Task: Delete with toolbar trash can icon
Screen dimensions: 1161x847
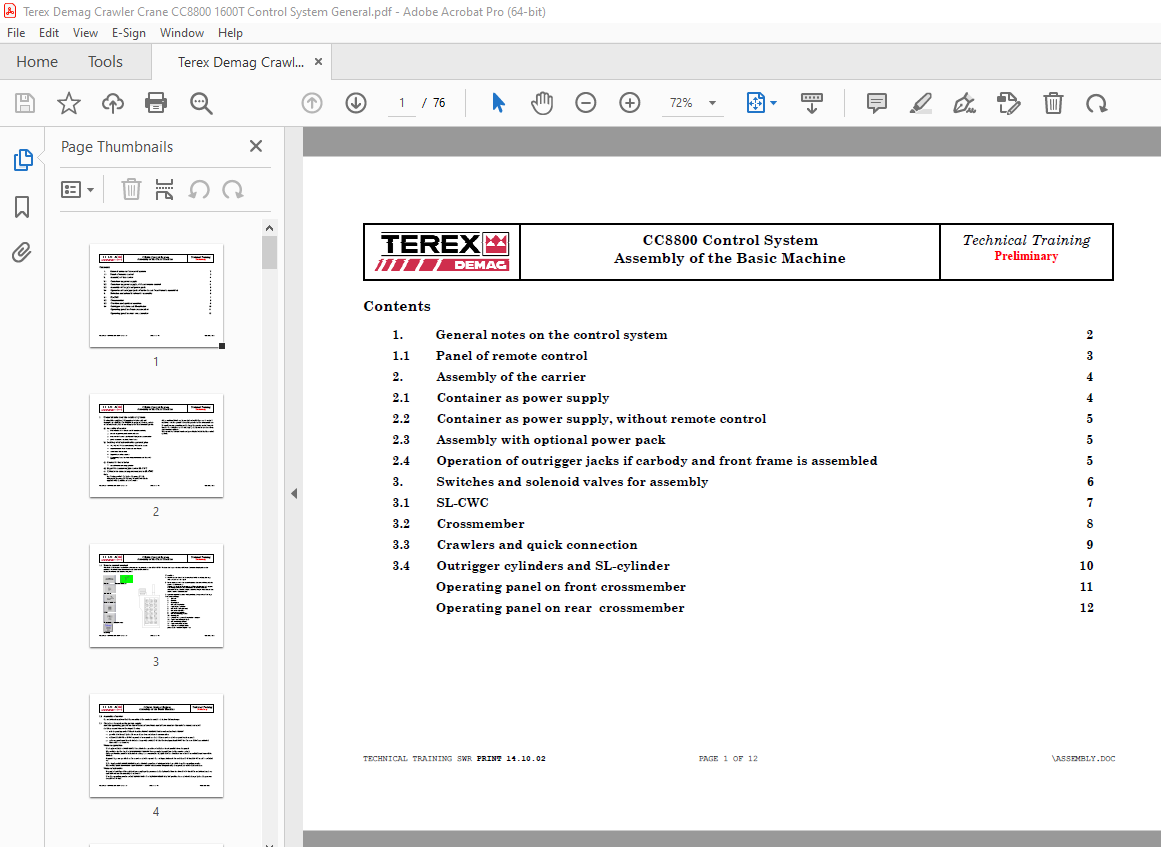Action: coord(1053,103)
